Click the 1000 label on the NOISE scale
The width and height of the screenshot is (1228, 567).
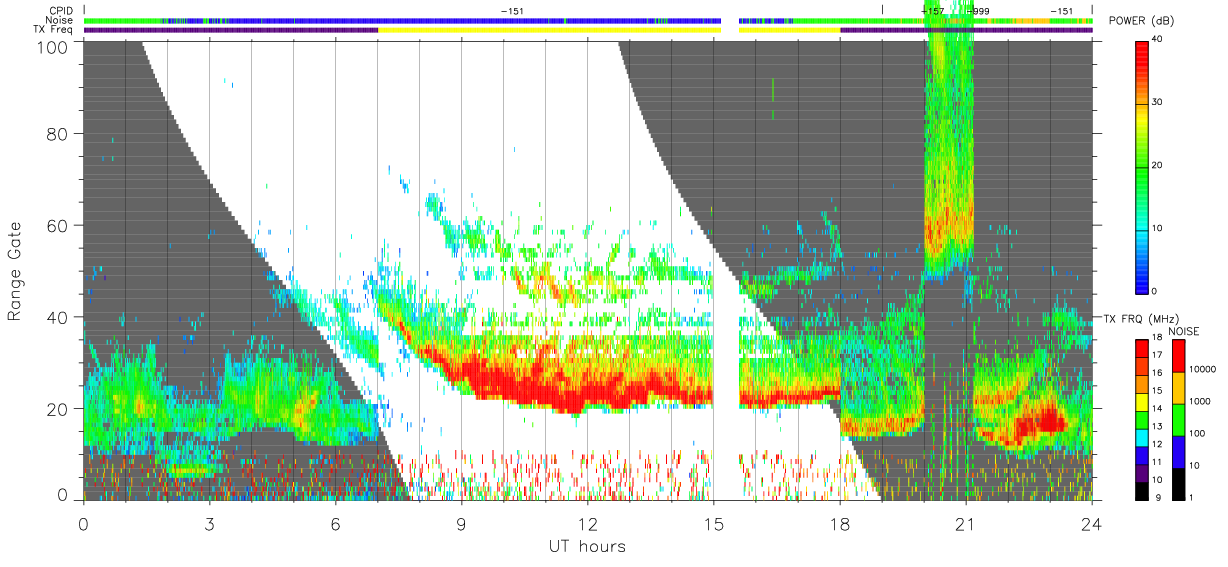[1201, 401]
